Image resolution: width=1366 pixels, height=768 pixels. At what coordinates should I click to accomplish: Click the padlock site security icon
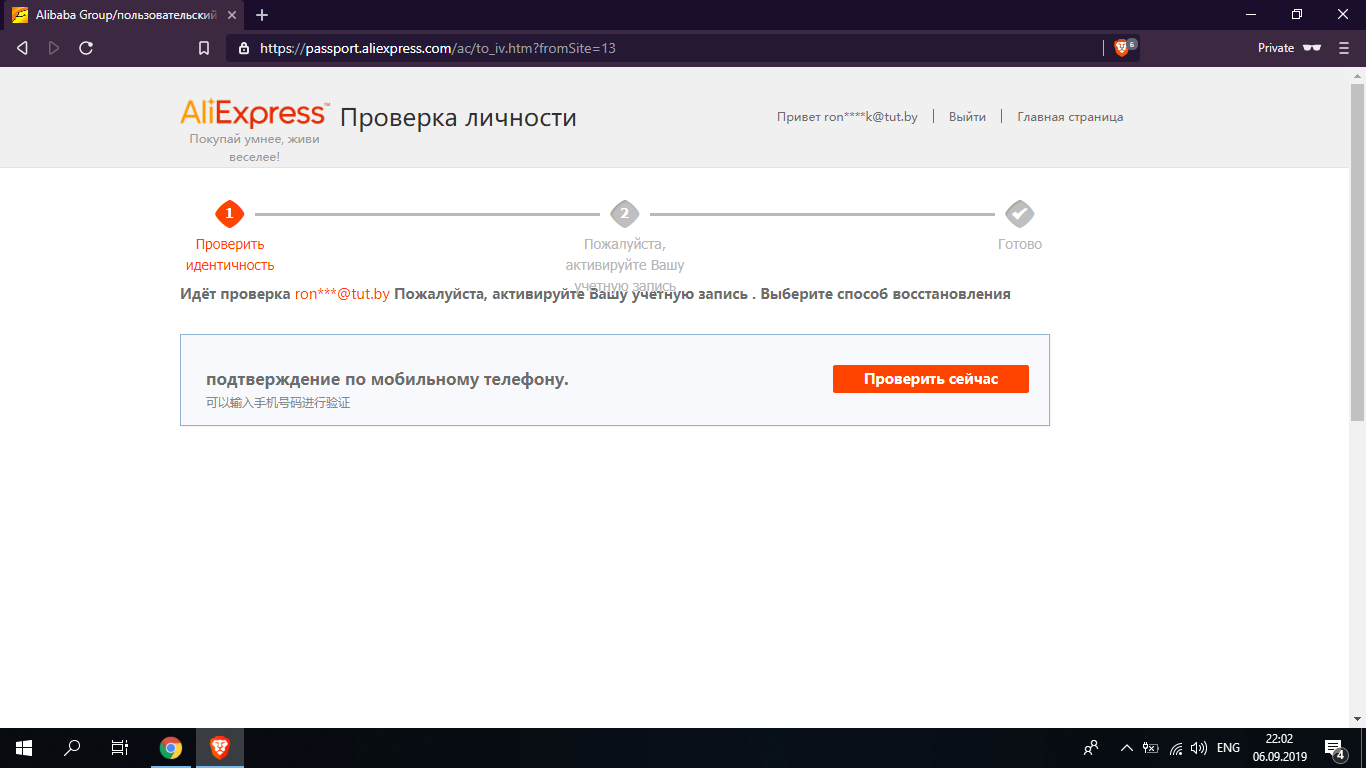pyautogui.click(x=243, y=48)
